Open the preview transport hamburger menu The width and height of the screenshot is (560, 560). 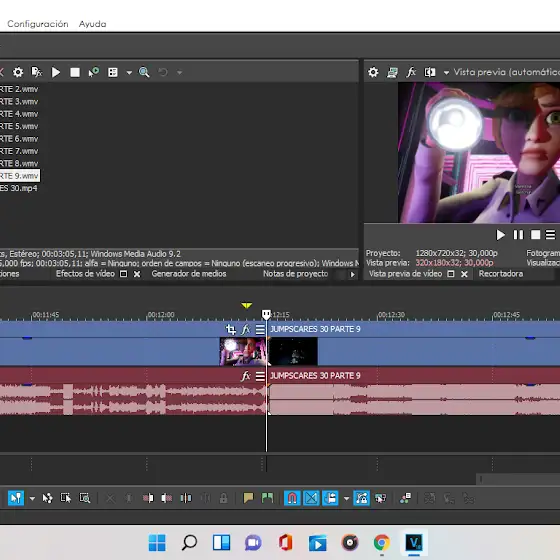coord(550,235)
